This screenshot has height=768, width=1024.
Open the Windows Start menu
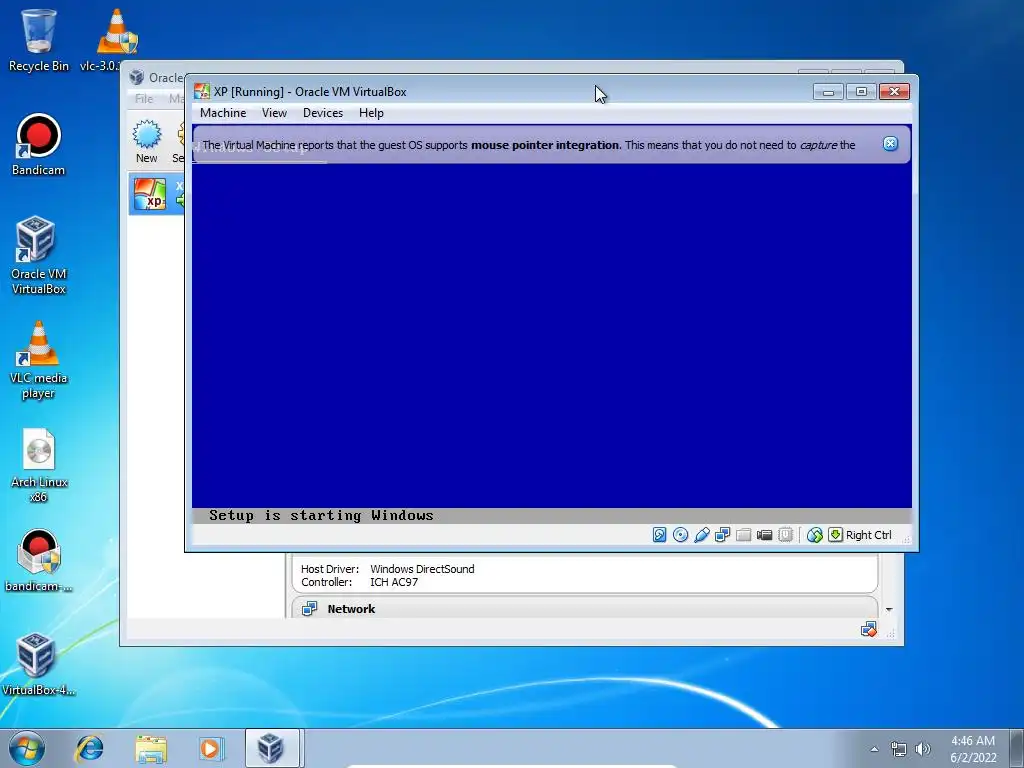click(x=26, y=748)
